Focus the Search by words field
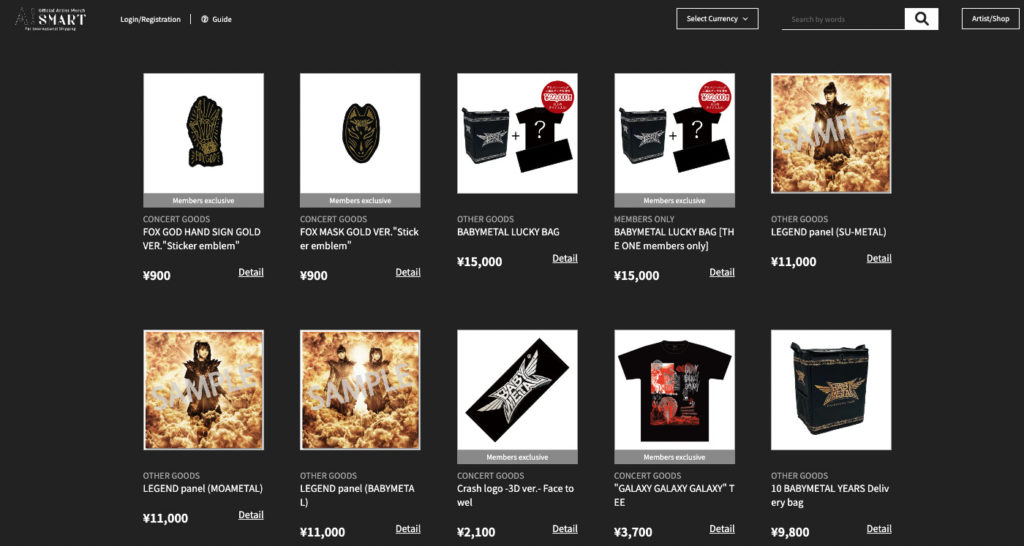This screenshot has height=546, width=1024. point(843,20)
